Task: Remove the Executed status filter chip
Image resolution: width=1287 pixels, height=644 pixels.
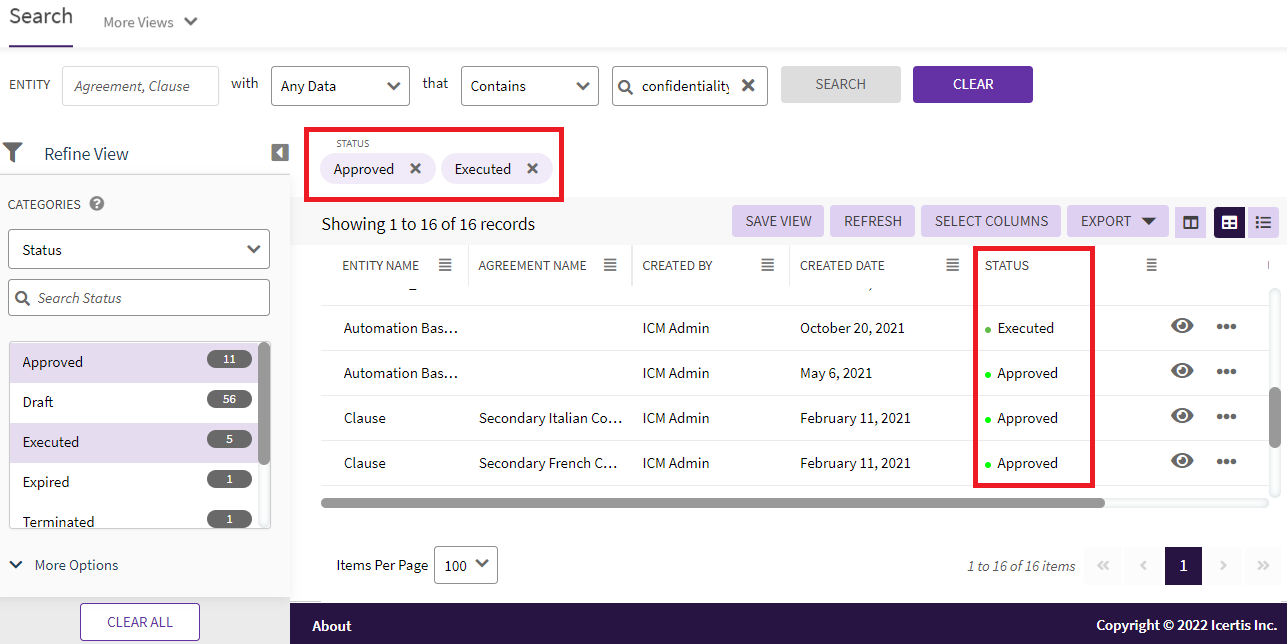Action: (532, 169)
